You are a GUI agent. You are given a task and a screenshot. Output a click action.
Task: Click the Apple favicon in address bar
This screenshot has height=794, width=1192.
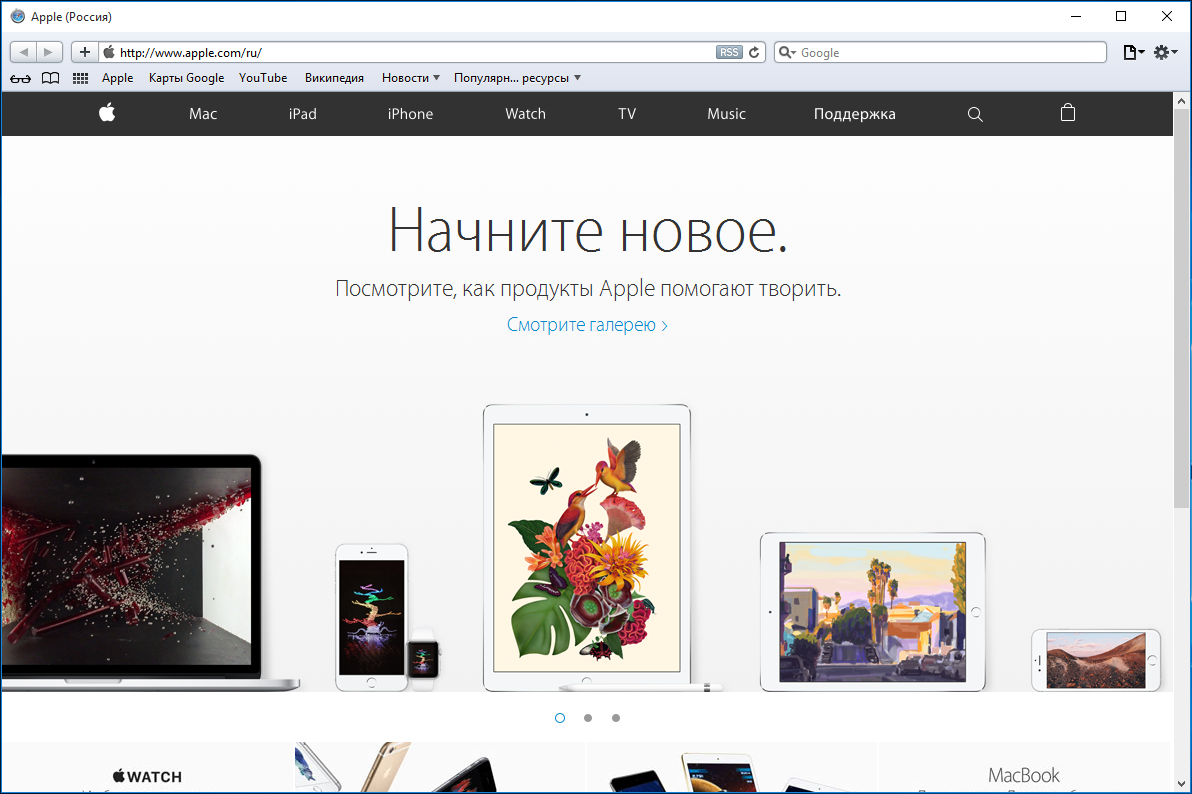click(109, 52)
